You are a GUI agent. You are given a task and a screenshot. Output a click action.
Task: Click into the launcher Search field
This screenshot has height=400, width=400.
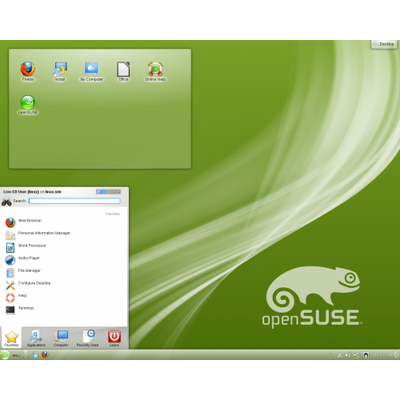74,201
